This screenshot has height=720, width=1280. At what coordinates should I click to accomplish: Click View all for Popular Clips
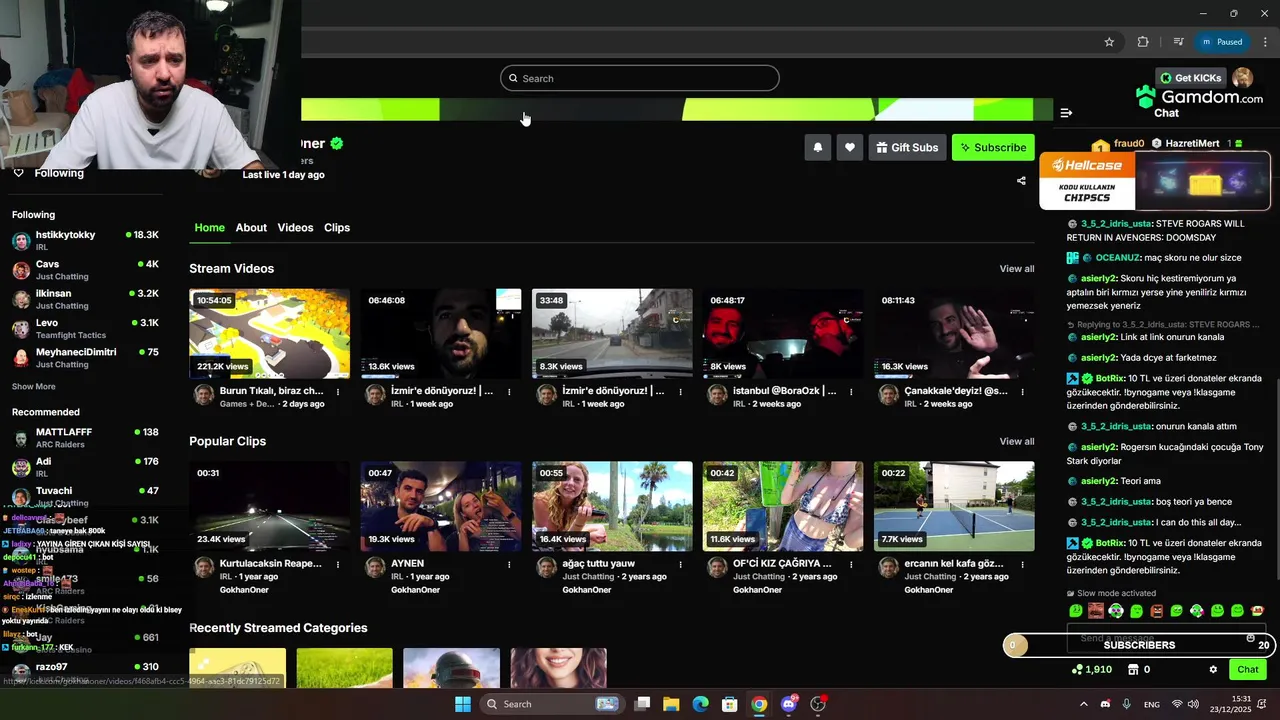1017,441
